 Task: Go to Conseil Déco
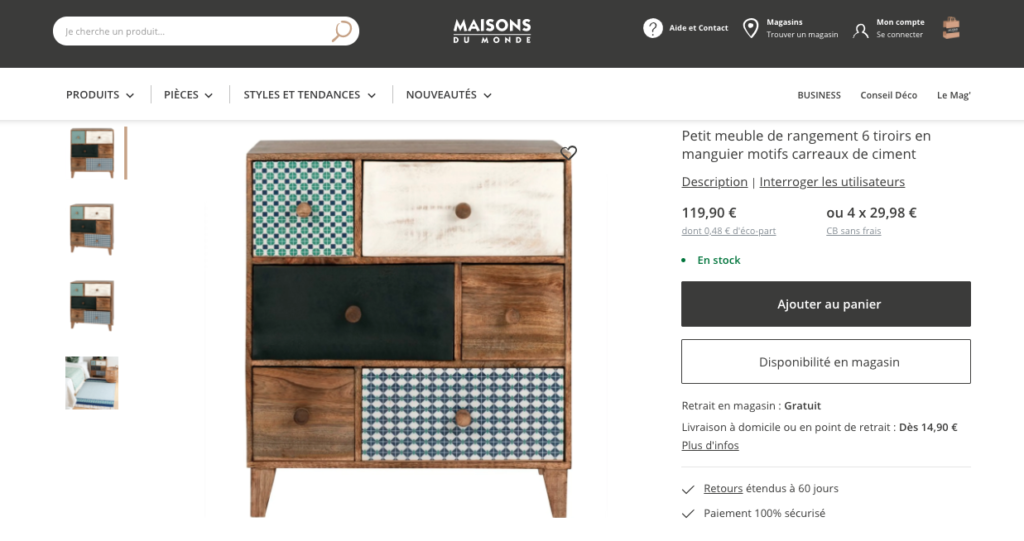(888, 95)
